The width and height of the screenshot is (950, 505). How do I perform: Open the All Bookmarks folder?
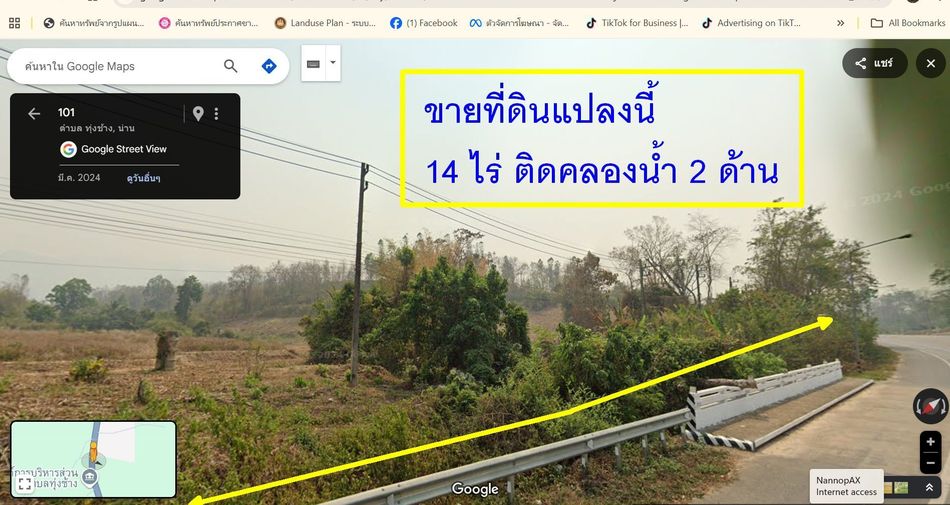908,23
